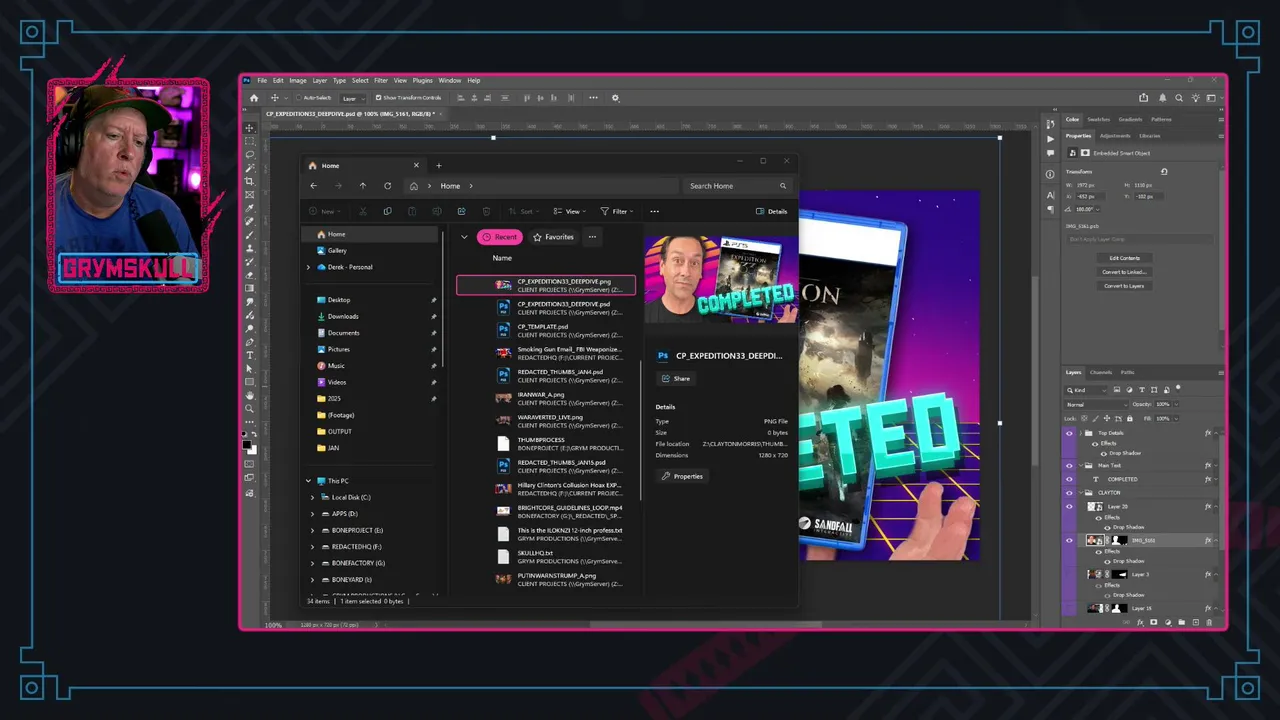Screen dimensions: 1280x720
Task: Open the options bar settings gear
Action: [615, 98]
